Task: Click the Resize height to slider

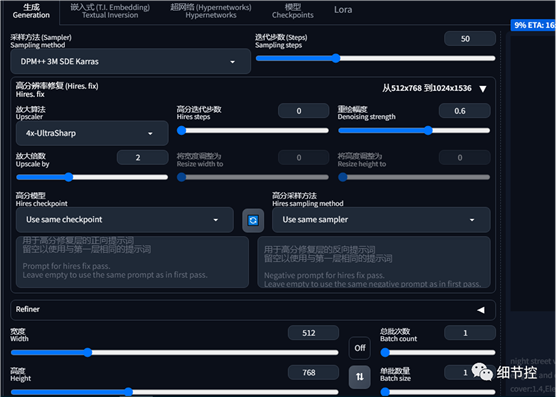Action: pyautogui.click(x=414, y=177)
